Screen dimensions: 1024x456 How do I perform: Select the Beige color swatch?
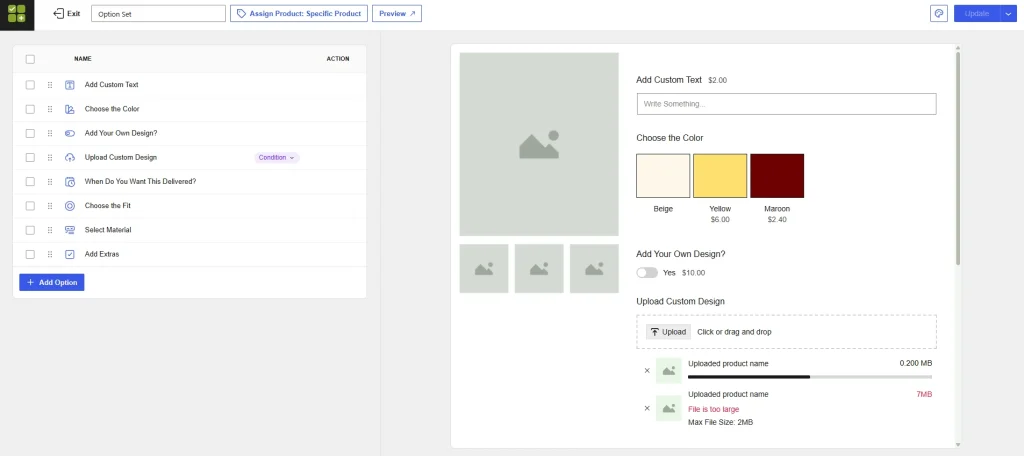(x=663, y=176)
